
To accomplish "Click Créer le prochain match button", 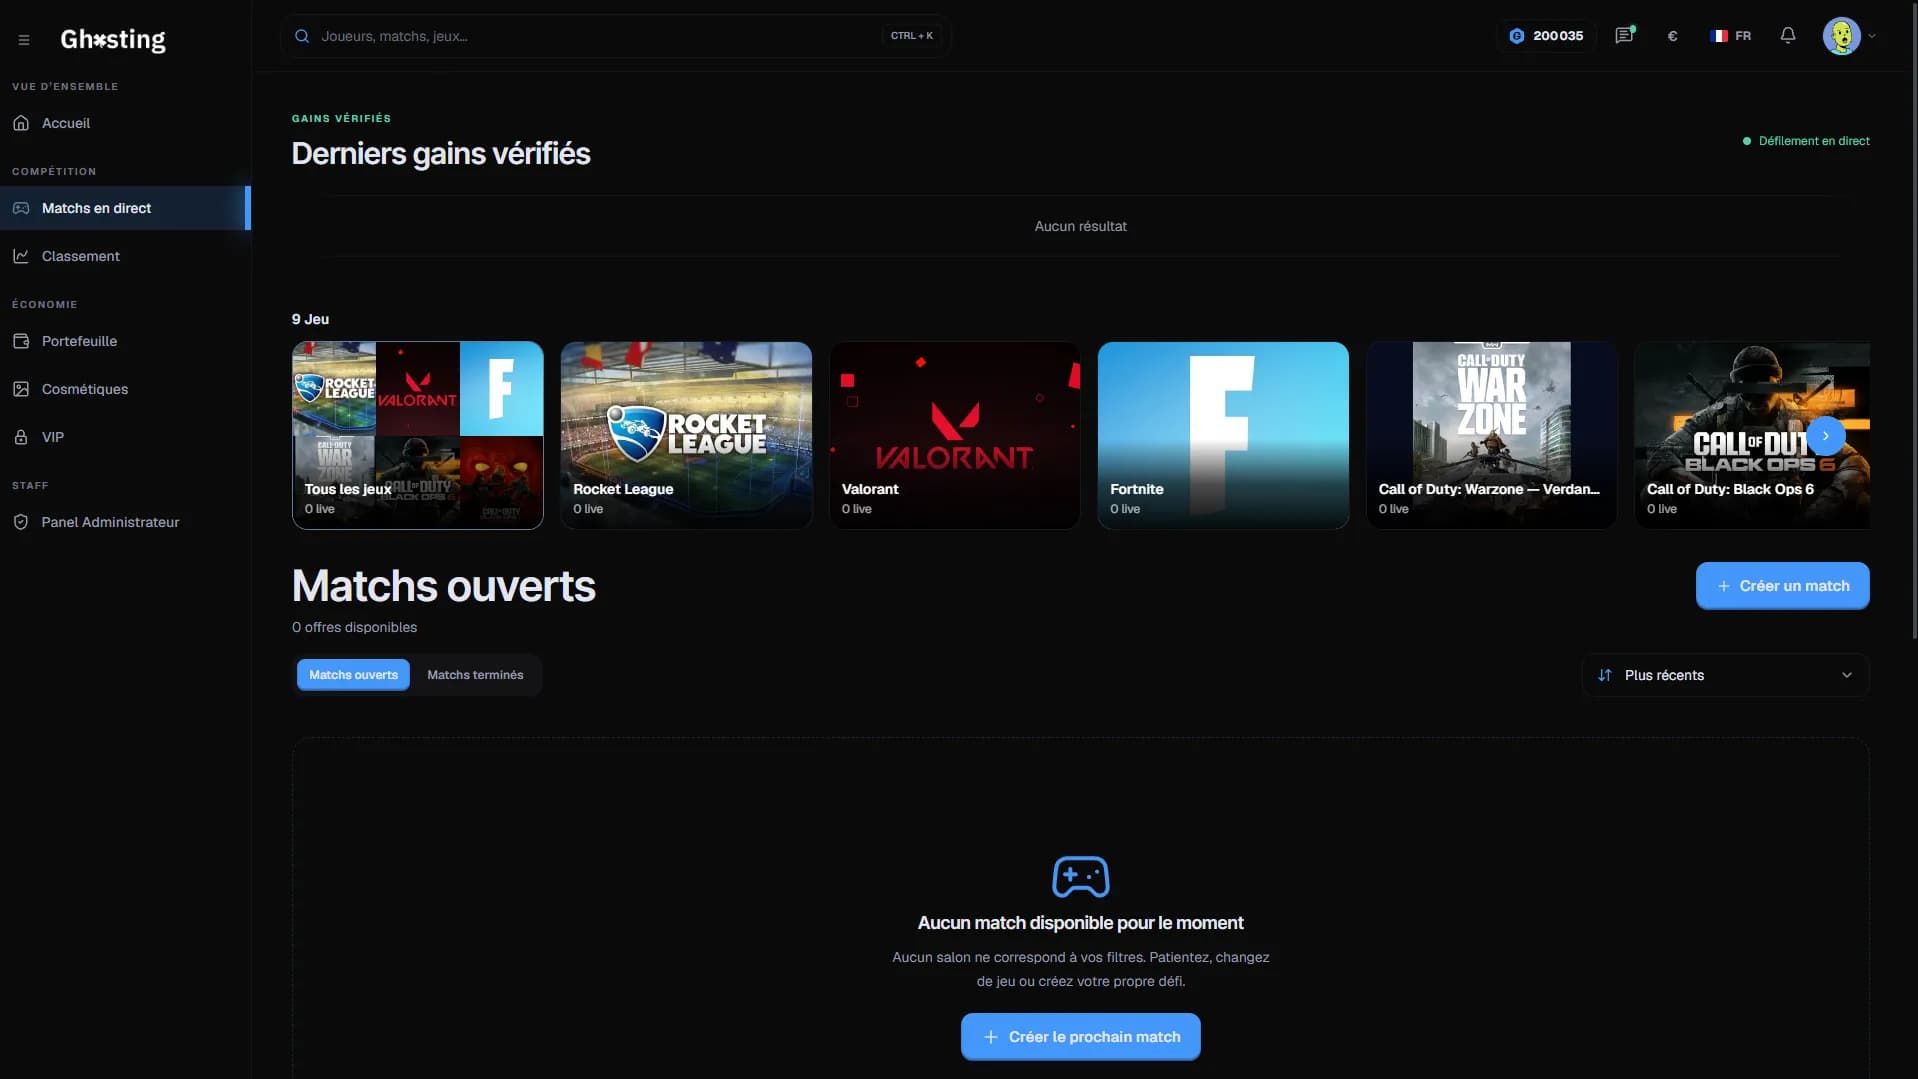I will pos(1081,1037).
